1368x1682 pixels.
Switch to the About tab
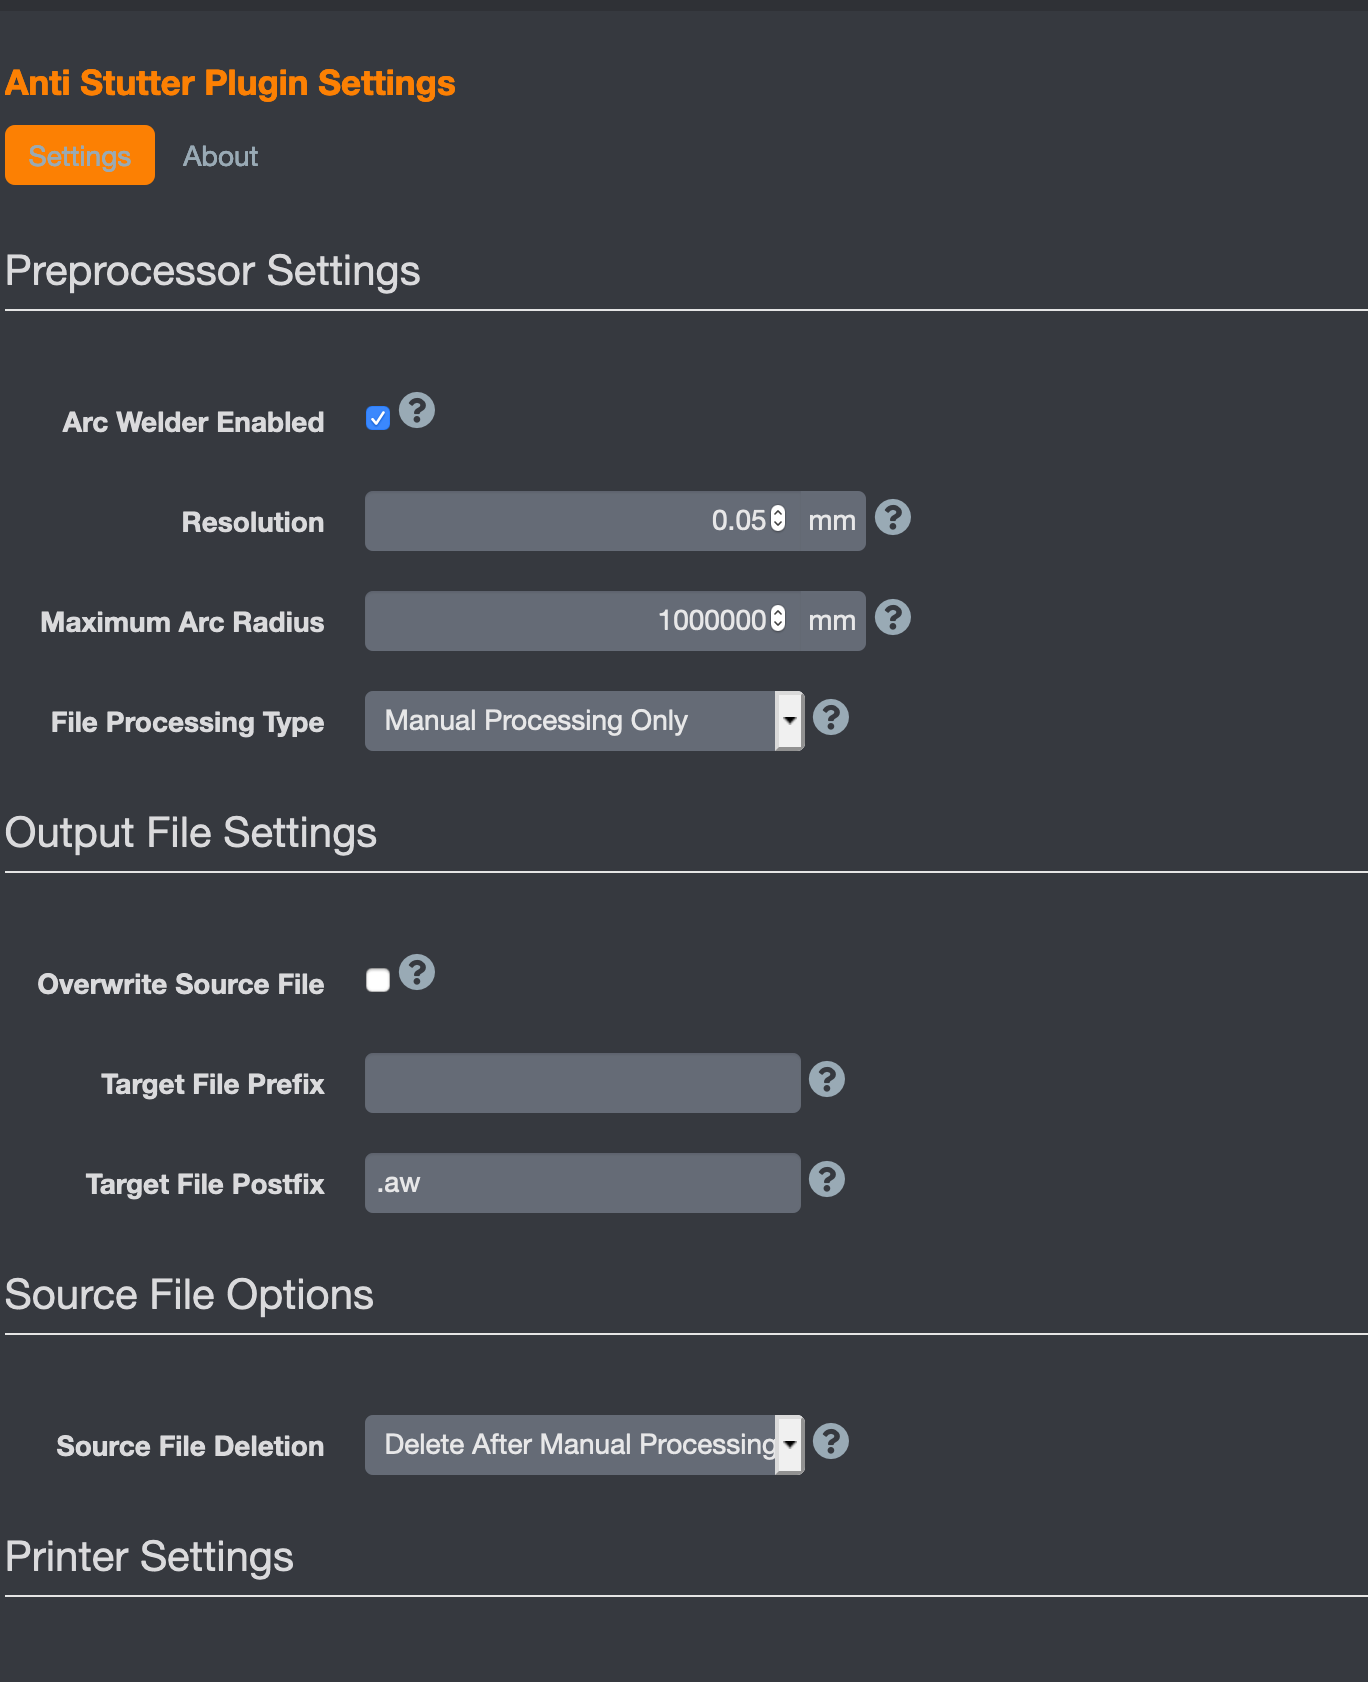220,156
